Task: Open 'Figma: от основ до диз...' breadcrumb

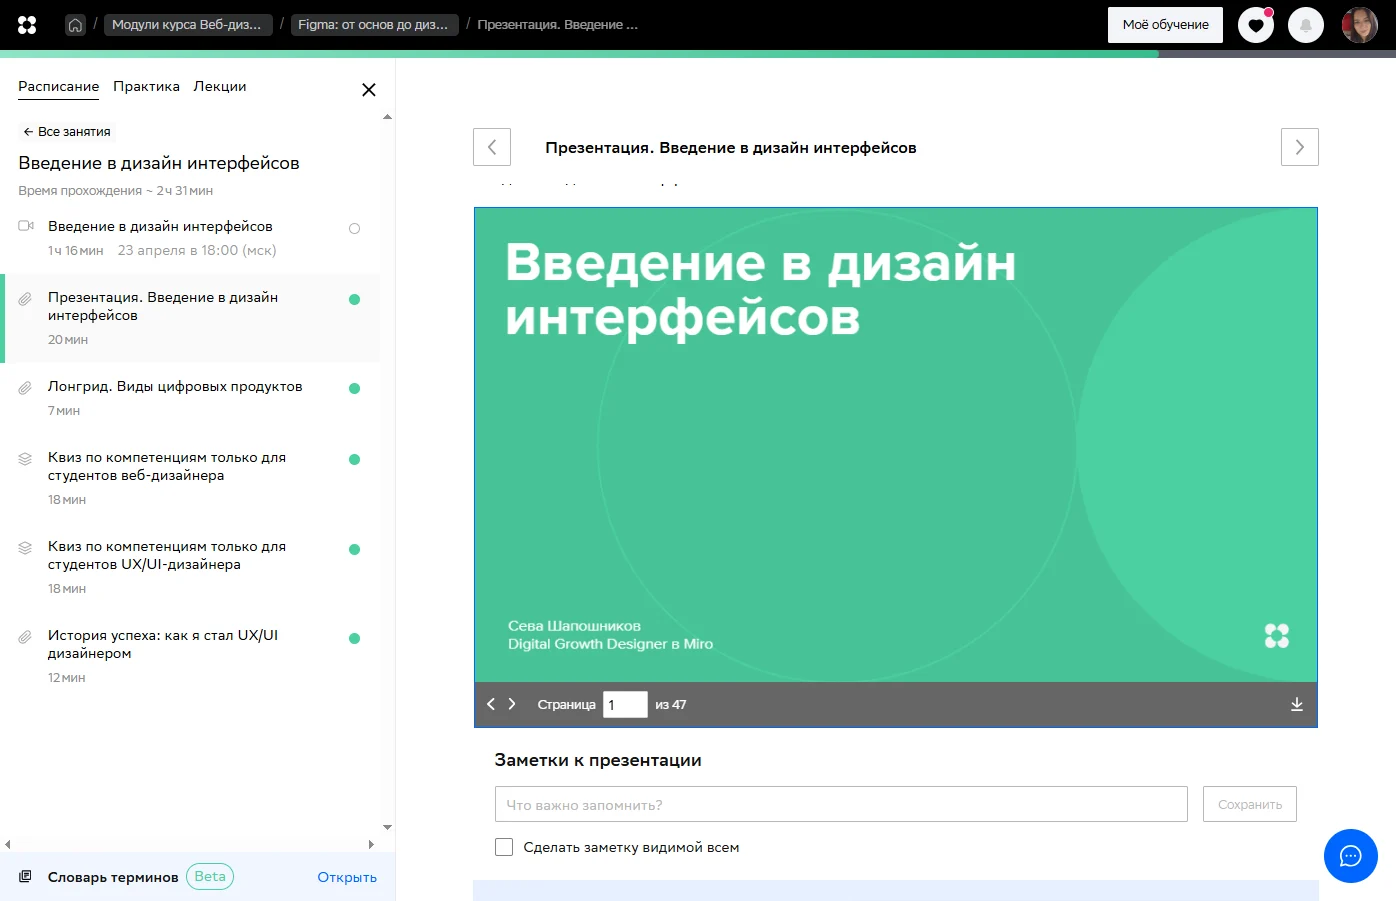Action: [x=375, y=25]
